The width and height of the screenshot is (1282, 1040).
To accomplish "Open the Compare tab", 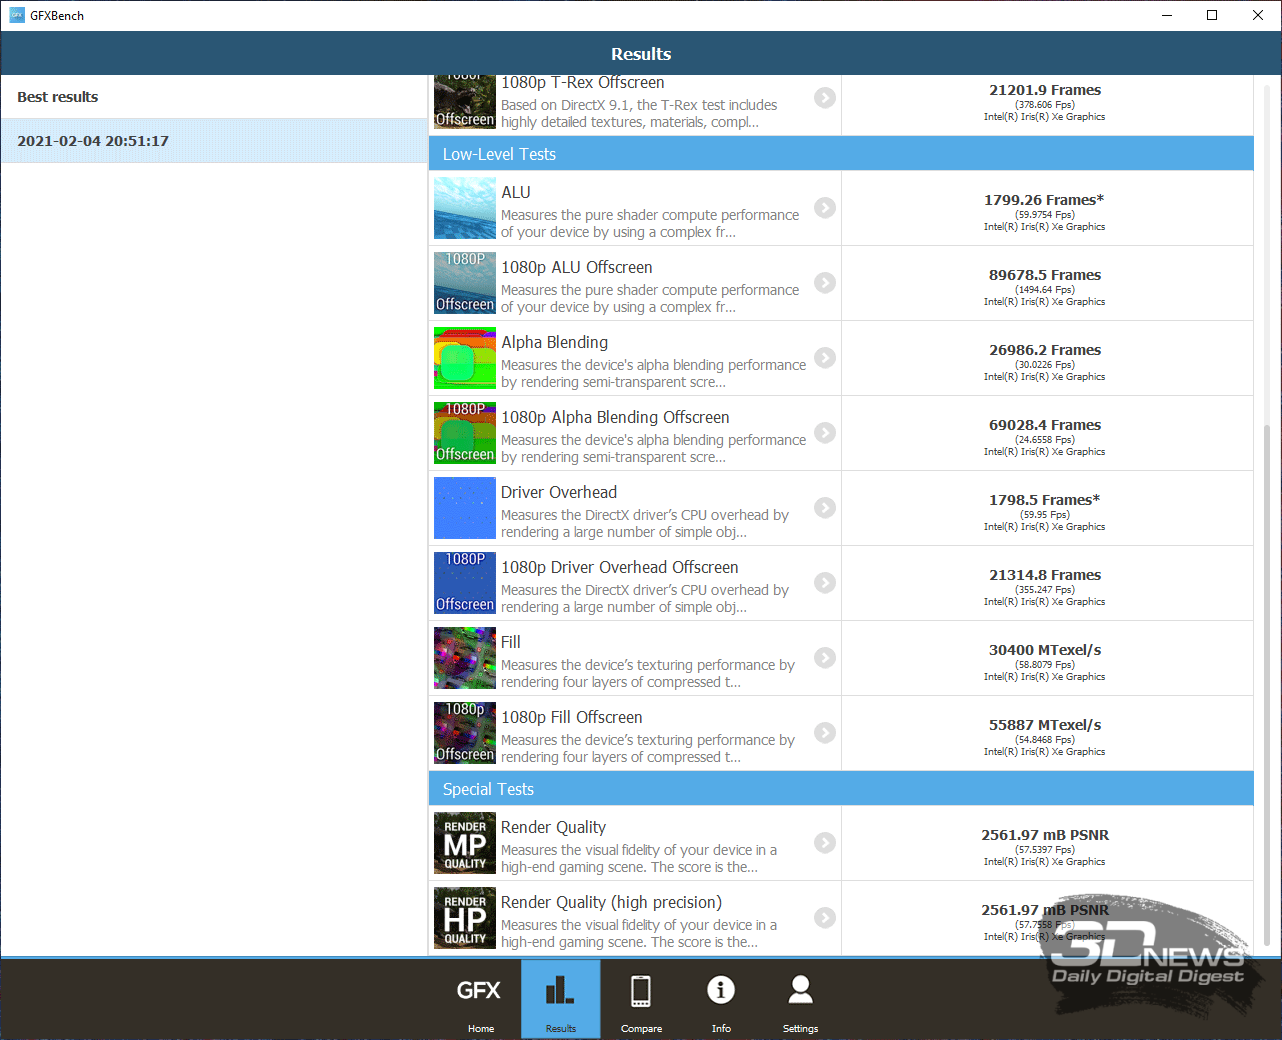I will [641, 999].
